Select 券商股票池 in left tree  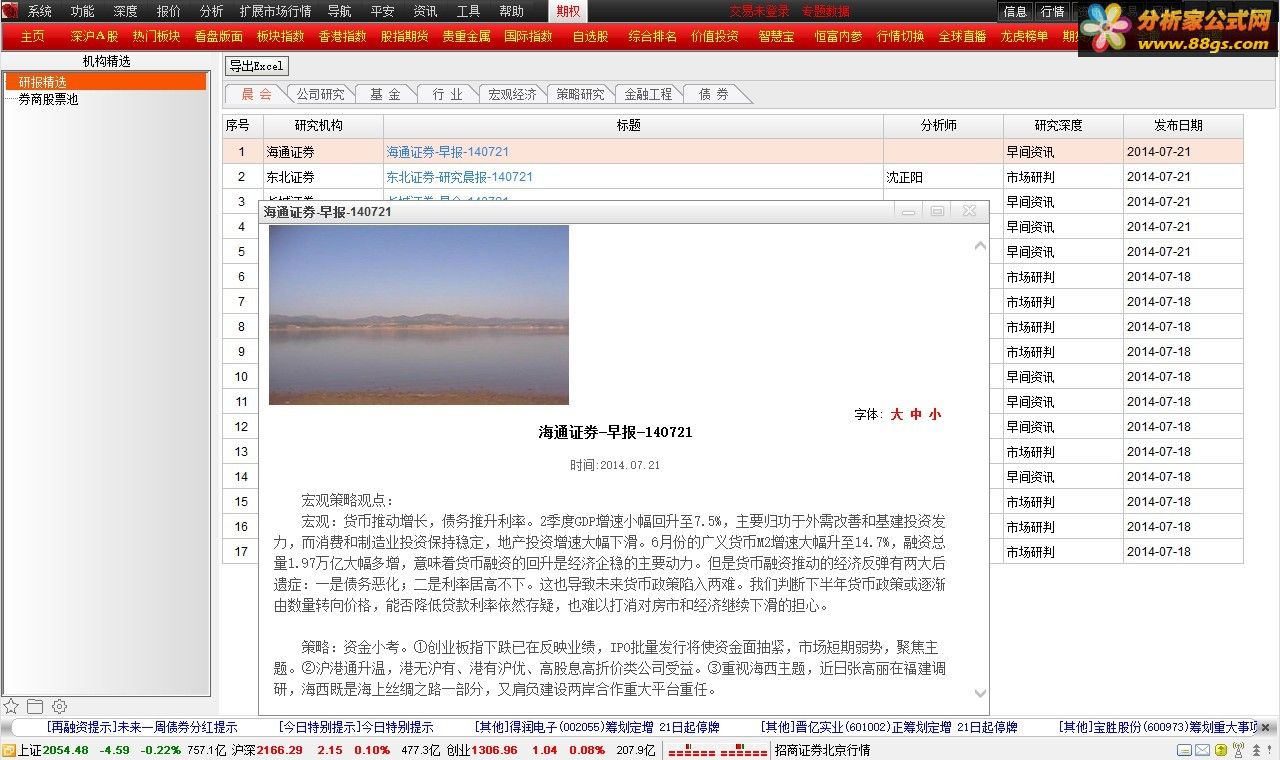pos(48,99)
